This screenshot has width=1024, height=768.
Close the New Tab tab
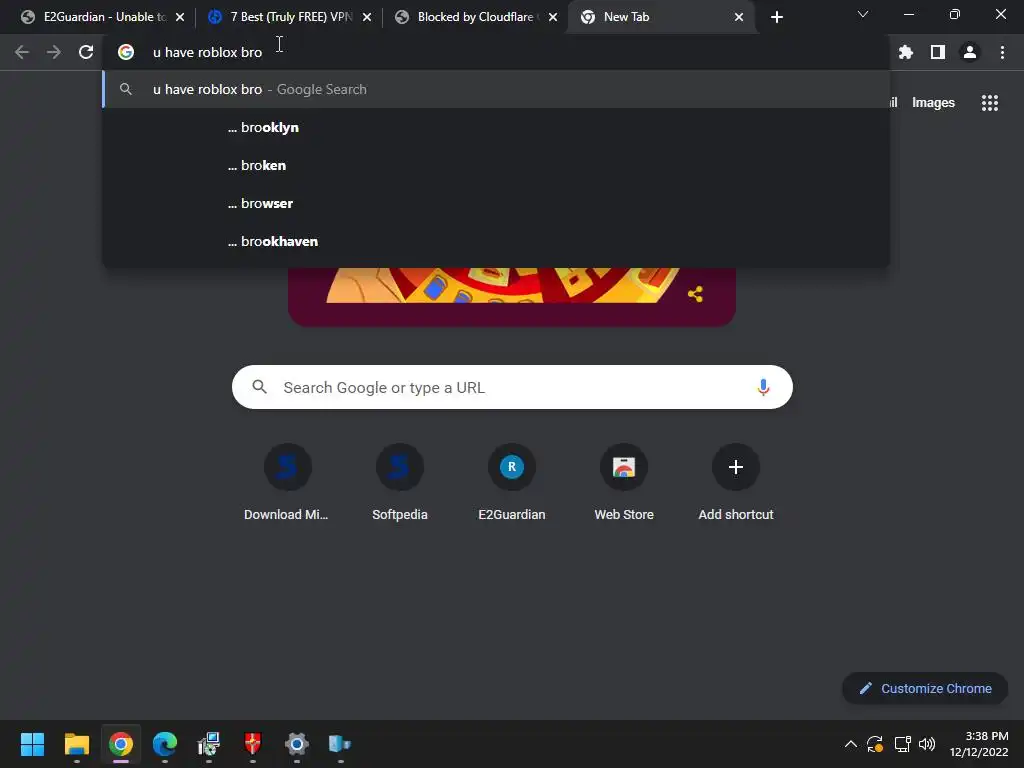click(x=739, y=17)
